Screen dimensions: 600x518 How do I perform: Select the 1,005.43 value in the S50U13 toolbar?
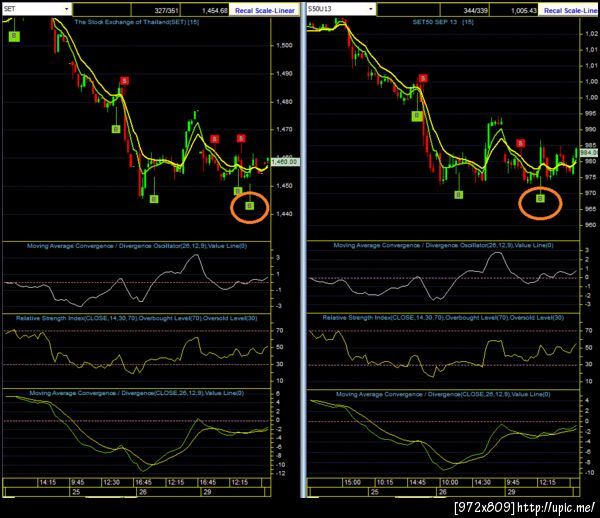(x=524, y=11)
